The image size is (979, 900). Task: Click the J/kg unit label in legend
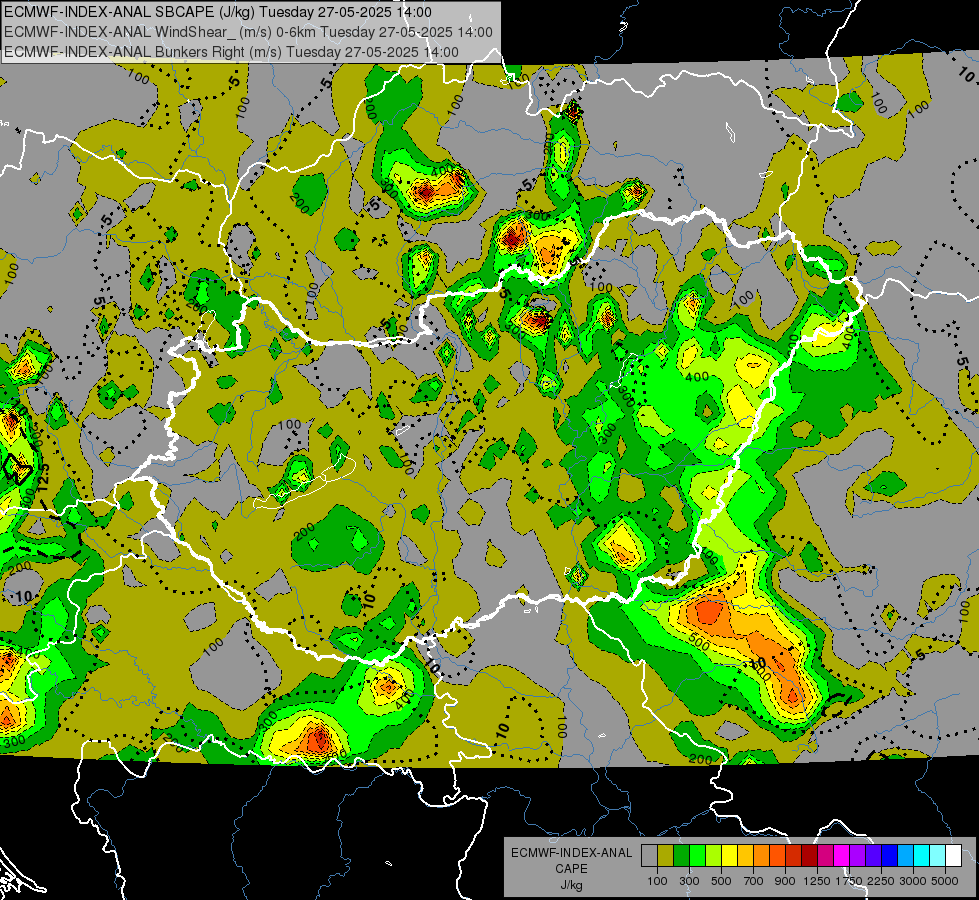point(571,885)
